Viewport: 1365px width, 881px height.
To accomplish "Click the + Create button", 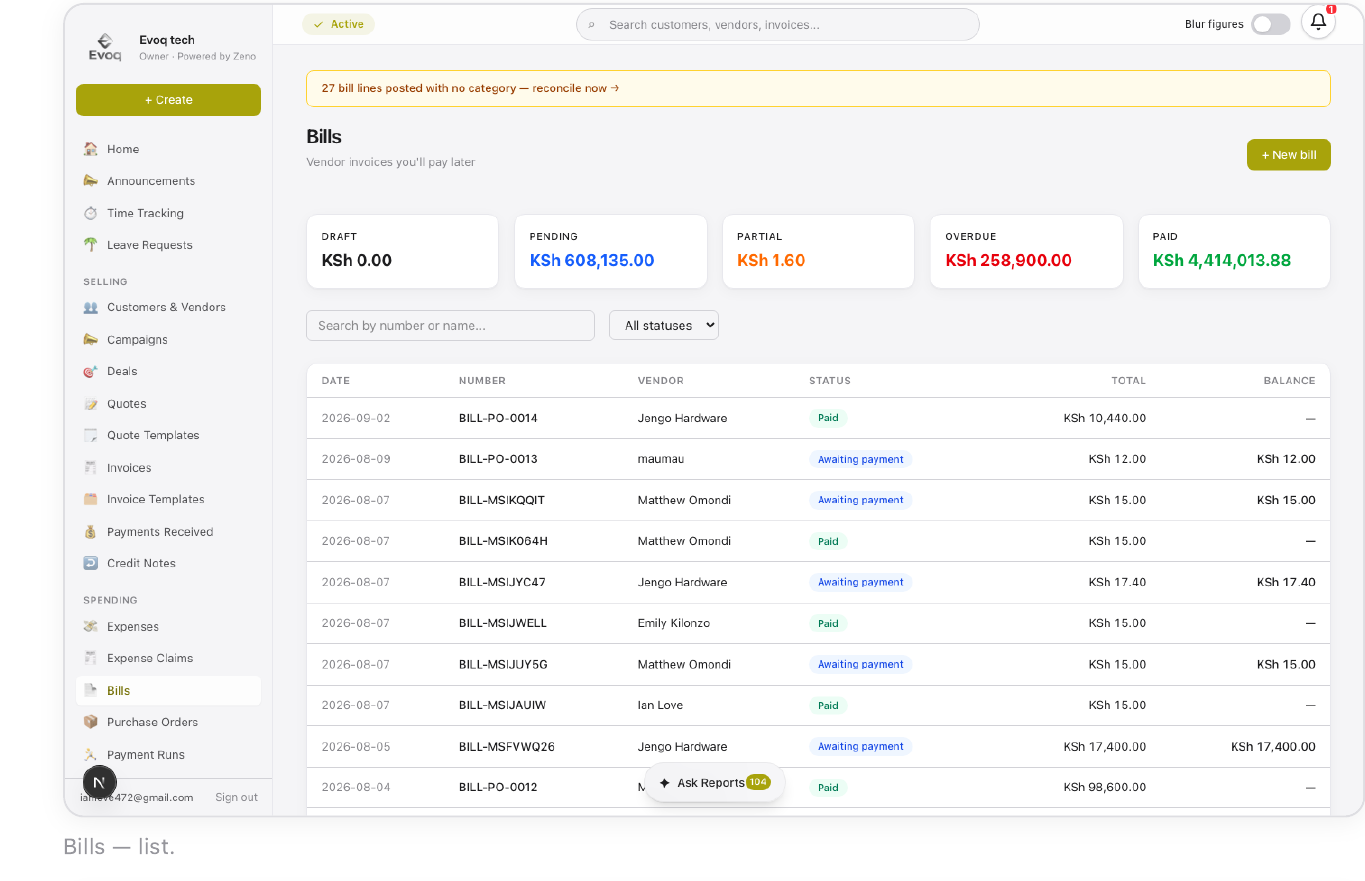I will [168, 100].
